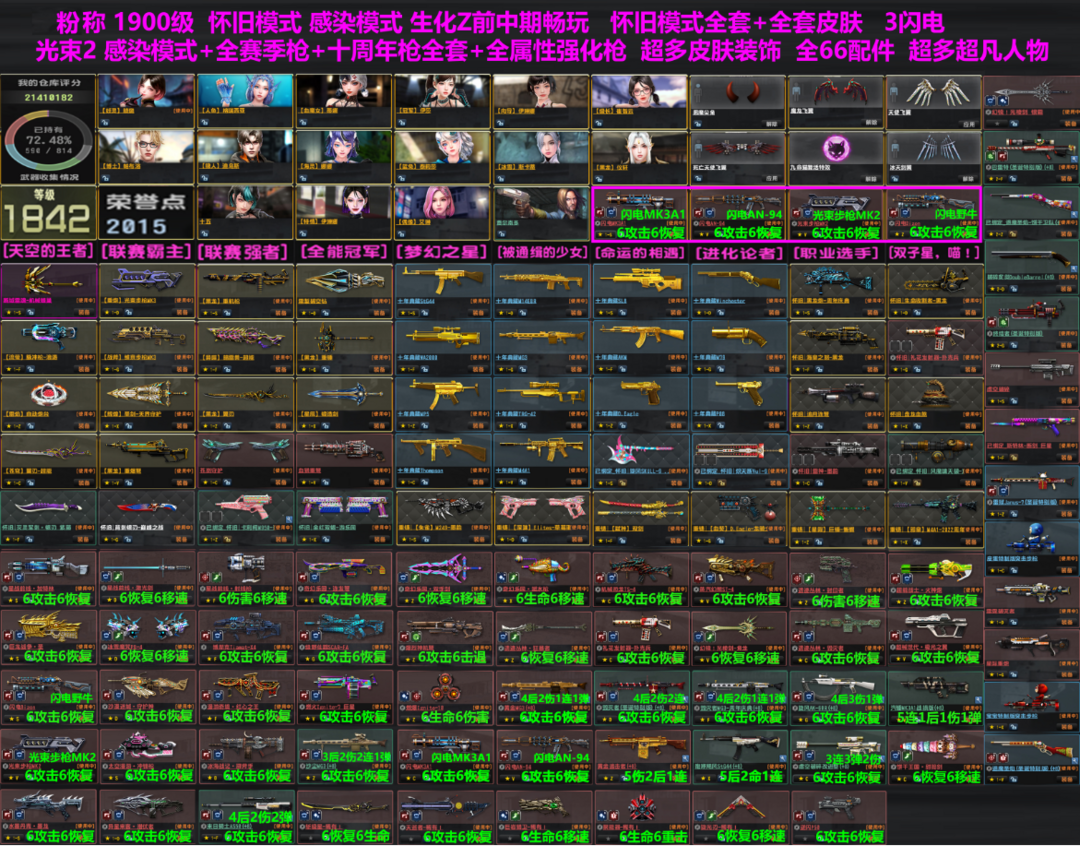Image resolution: width=1080 pixels, height=846 pixels.
Task: Click 闪电AN-94 in the pink-framed group
Action: point(737,213)
